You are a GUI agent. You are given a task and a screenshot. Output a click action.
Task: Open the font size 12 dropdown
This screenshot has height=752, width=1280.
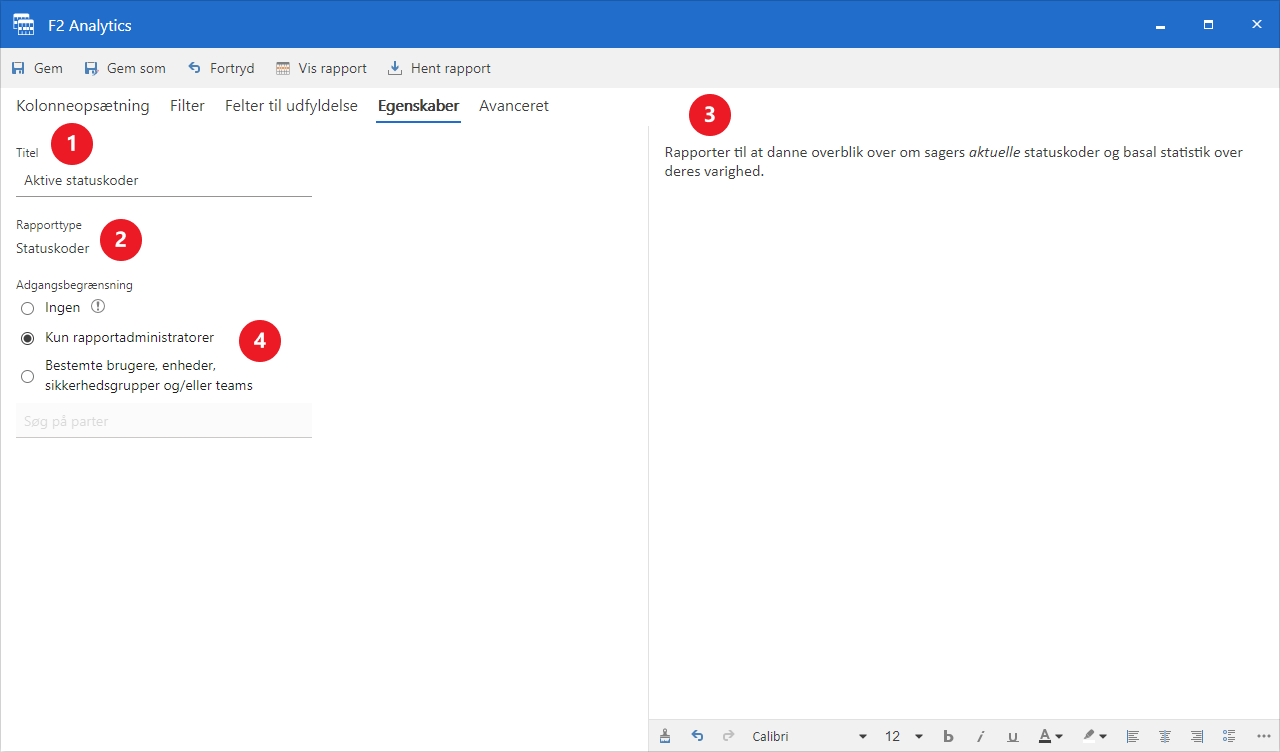pos(918,737)
